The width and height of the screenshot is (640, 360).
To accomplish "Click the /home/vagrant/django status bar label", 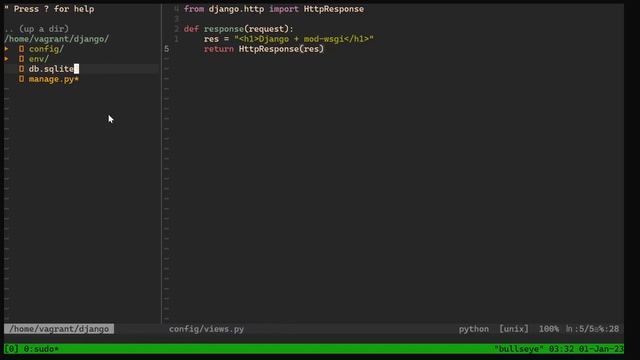I will pos(59,329).
